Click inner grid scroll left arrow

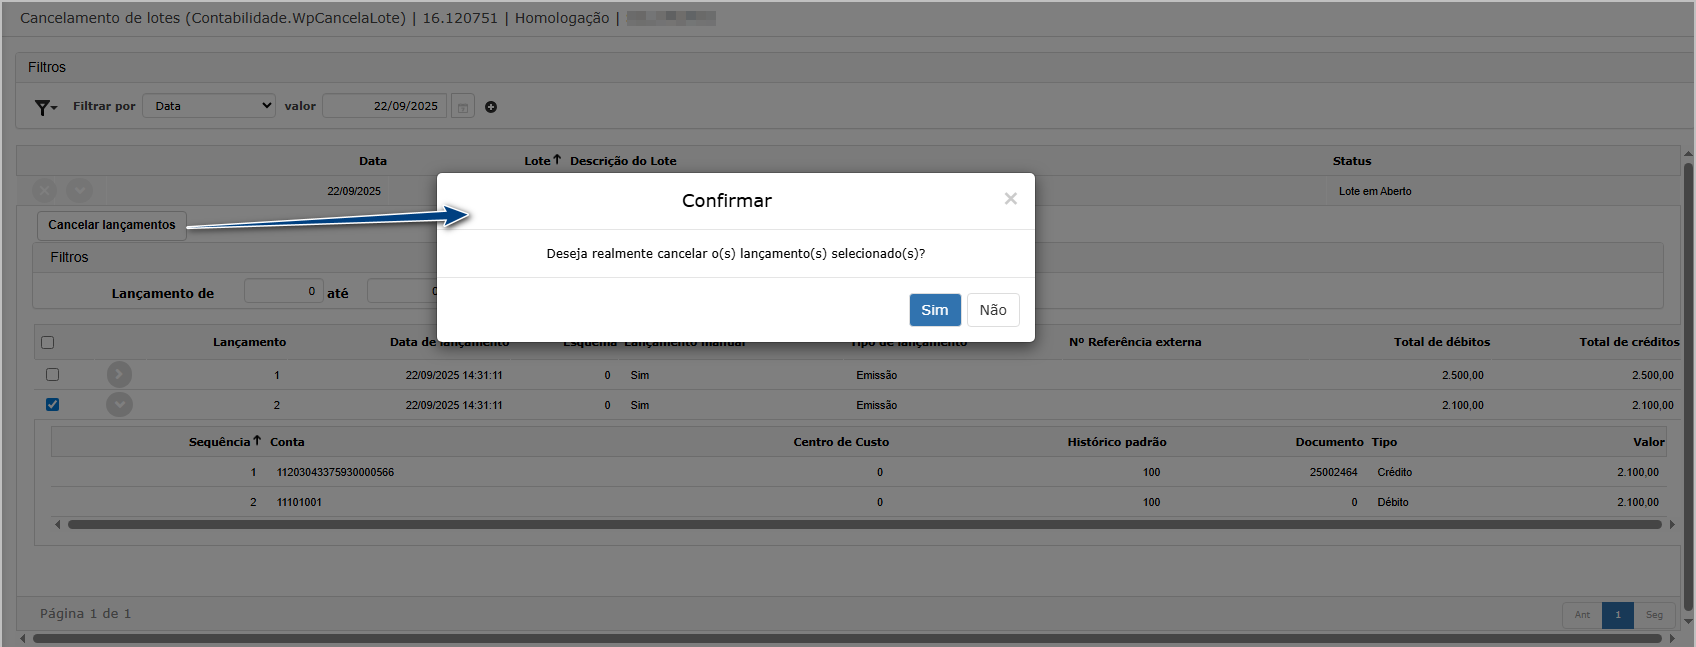coord(58,524)
